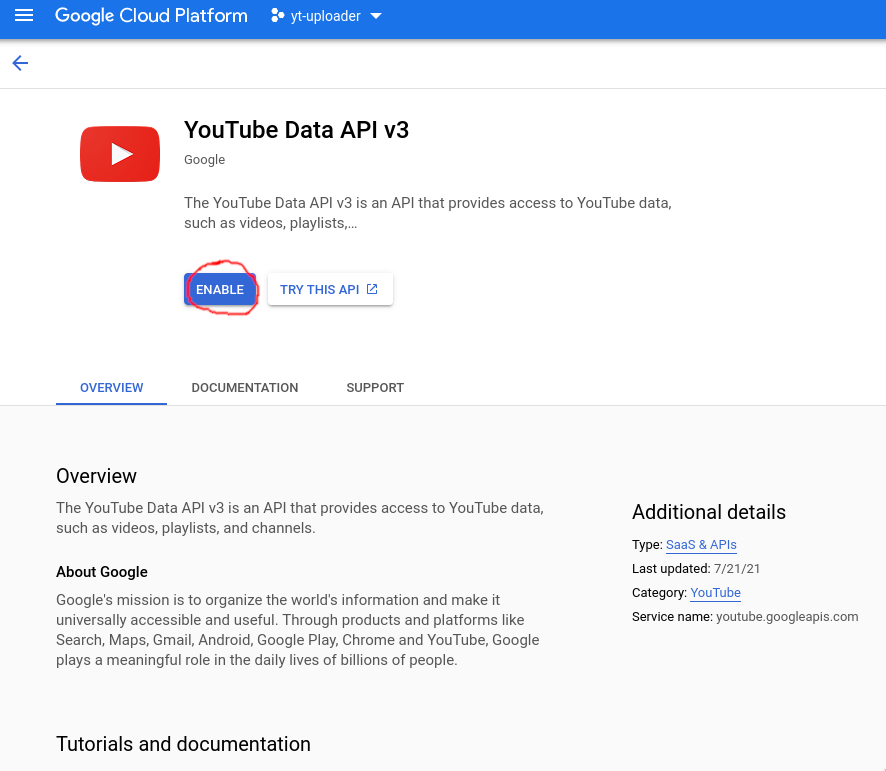Click the Google Cloud Platform title
The width and height of the screenshot is (886, 771).
tap(151, 16)
